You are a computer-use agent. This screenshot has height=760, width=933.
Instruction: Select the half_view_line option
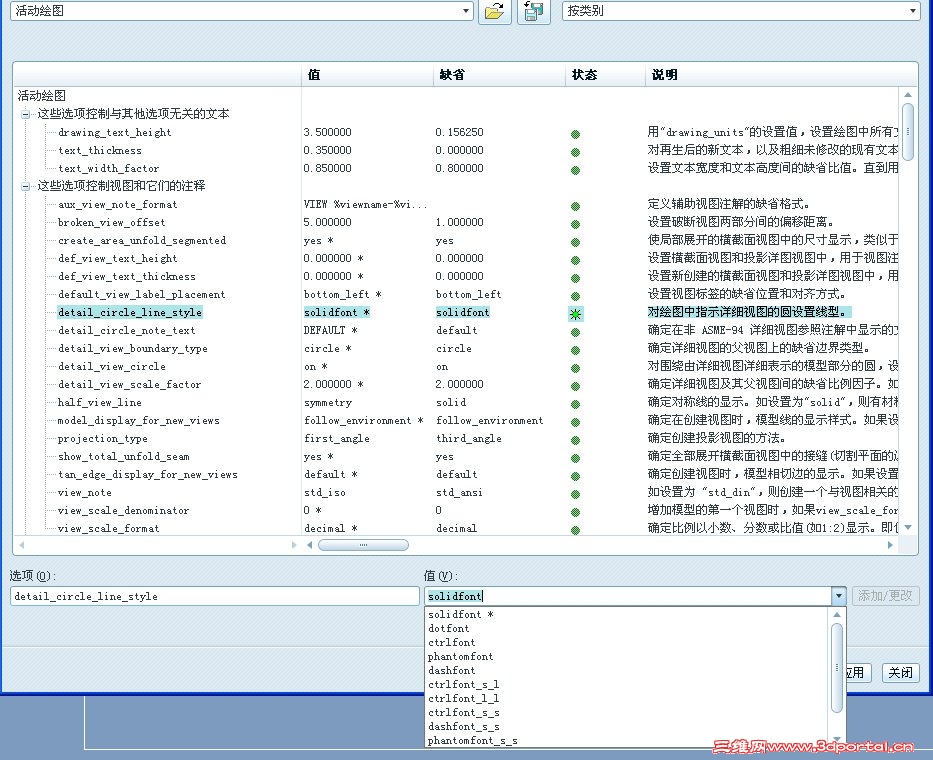click(x=99, y=402)
